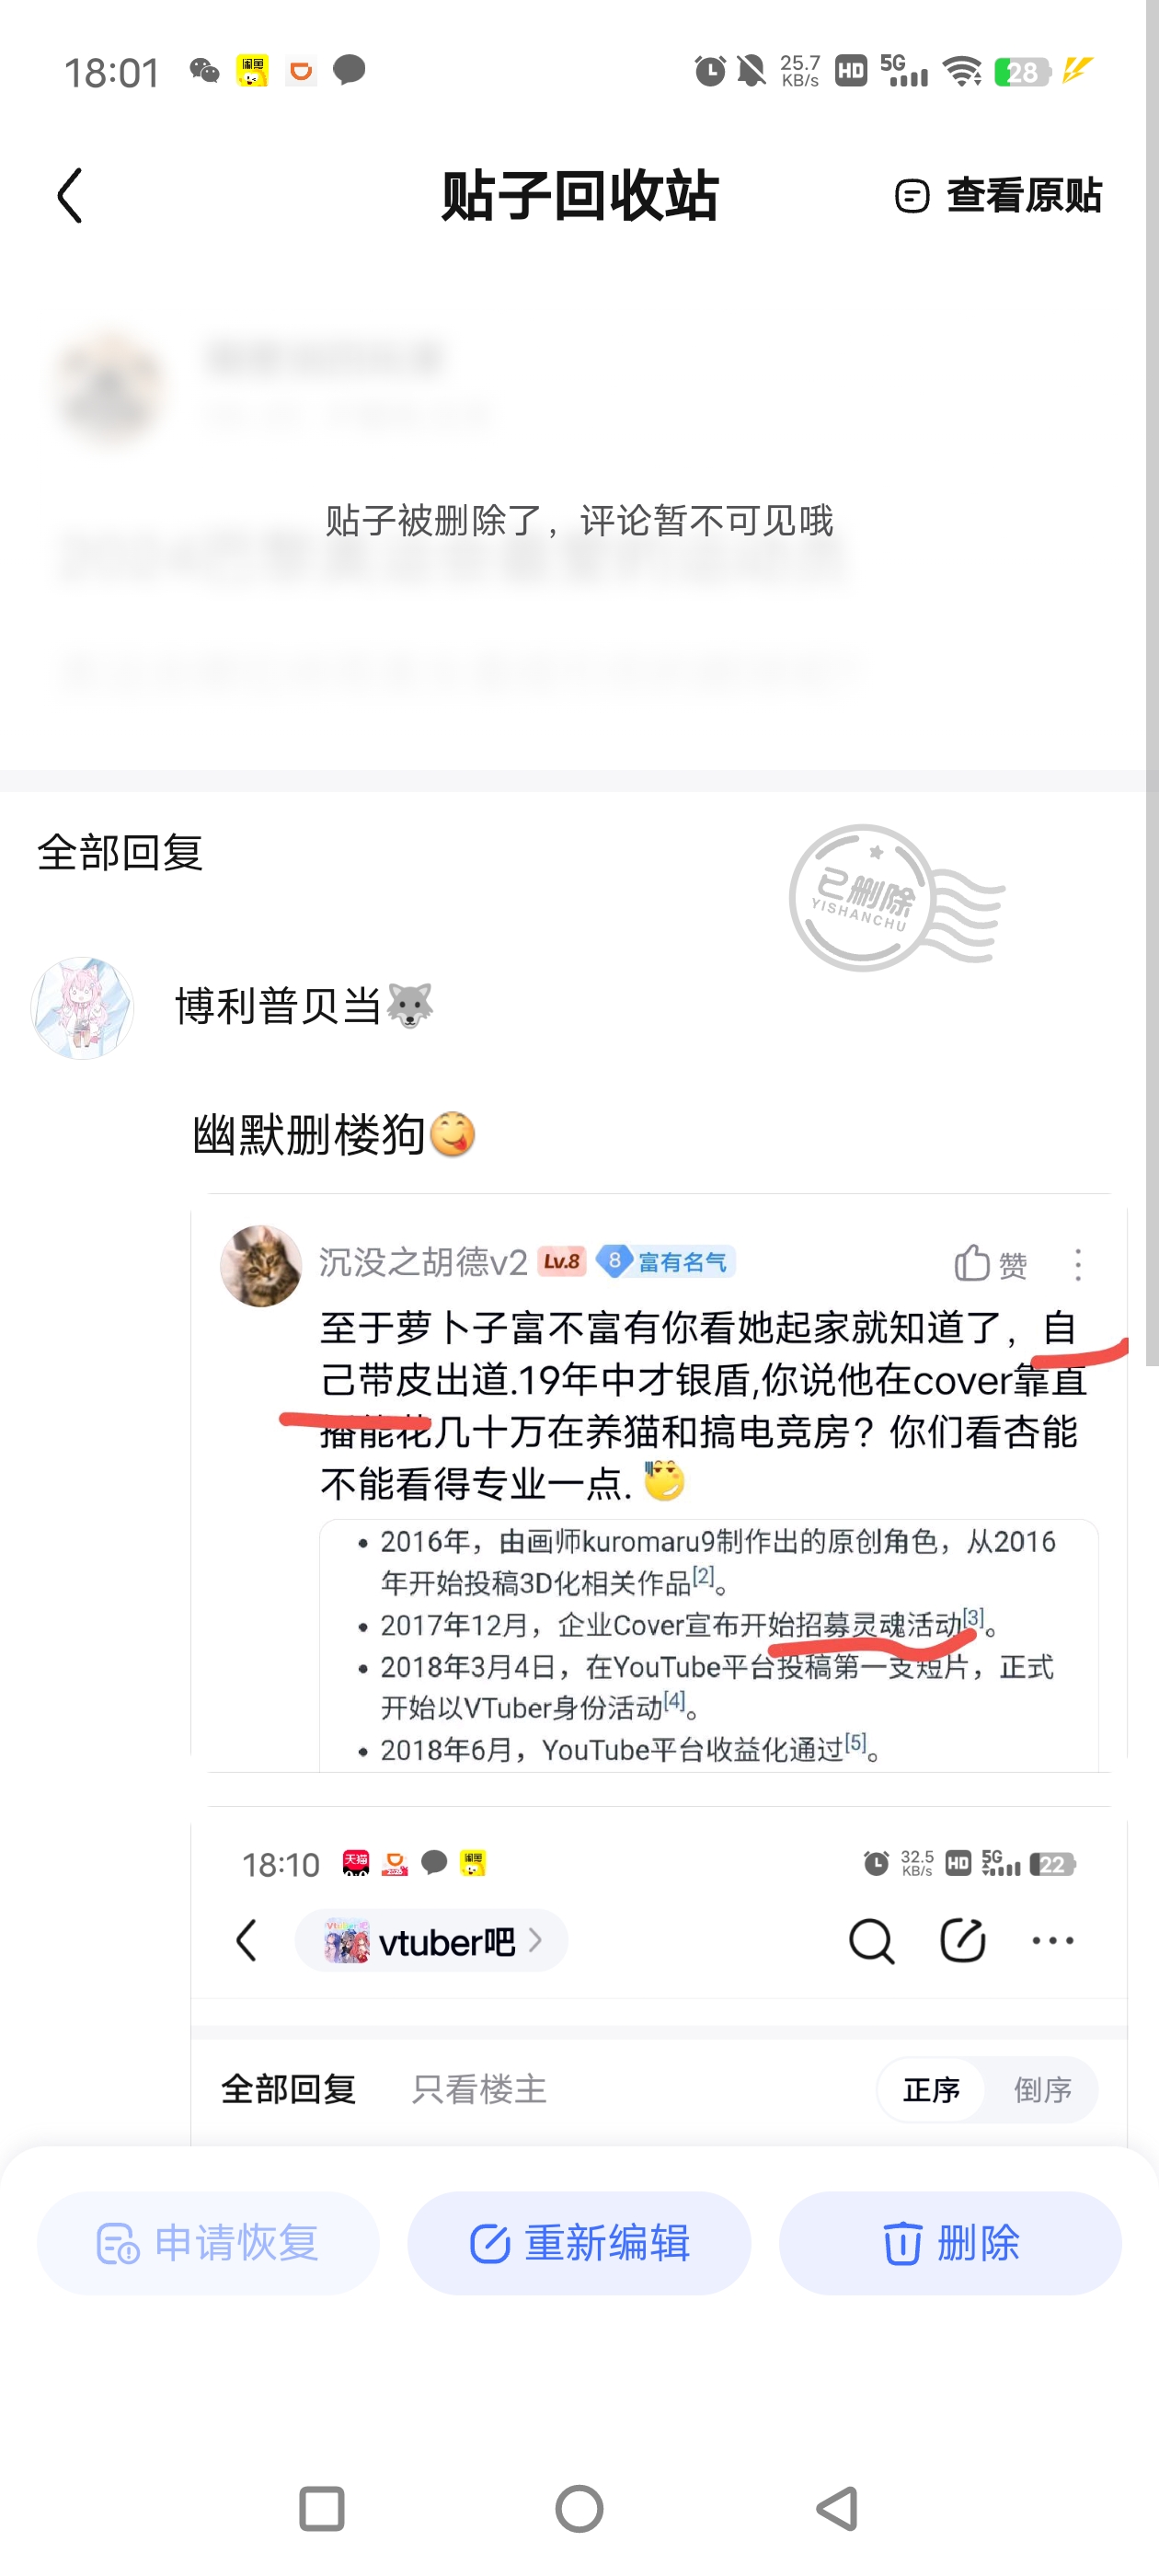Tap Android recent apps square button
The height and width of the screenshot is (2576, 1159).
[x=321, y=2508]
